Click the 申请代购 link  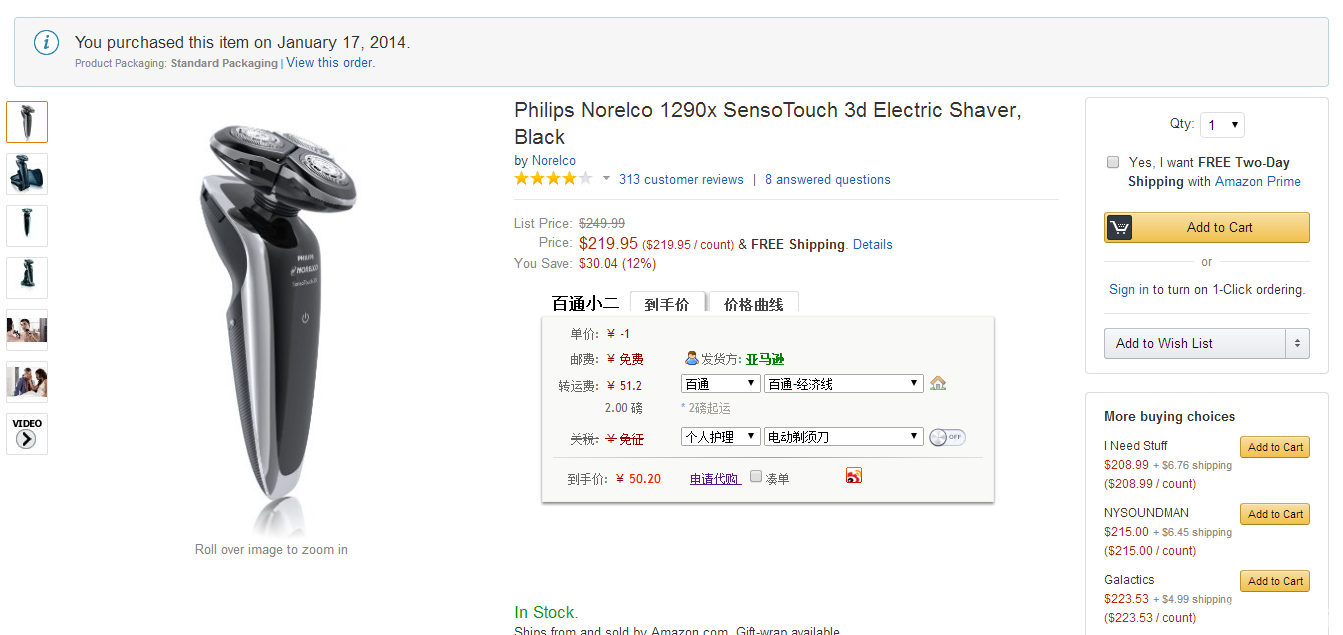[716, 479]
